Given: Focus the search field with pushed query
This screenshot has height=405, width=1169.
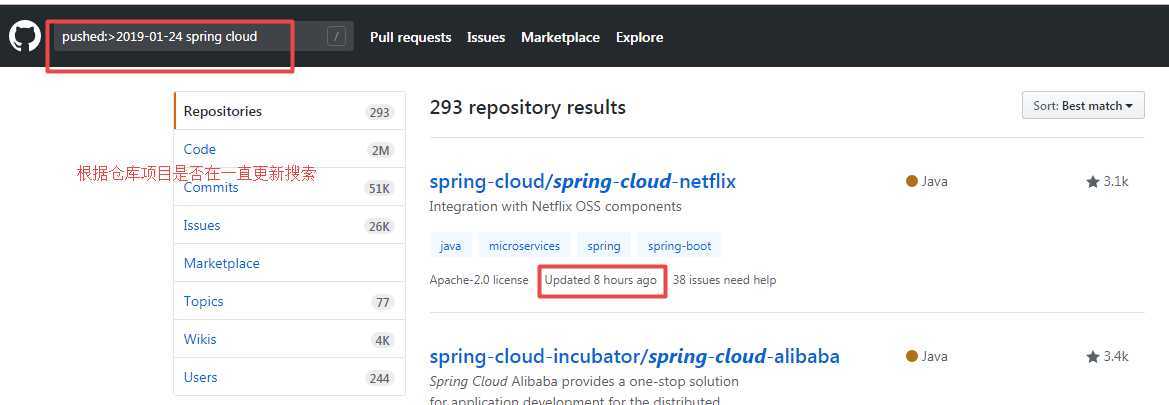Looking at the screenshot, I should click(203, 36).
